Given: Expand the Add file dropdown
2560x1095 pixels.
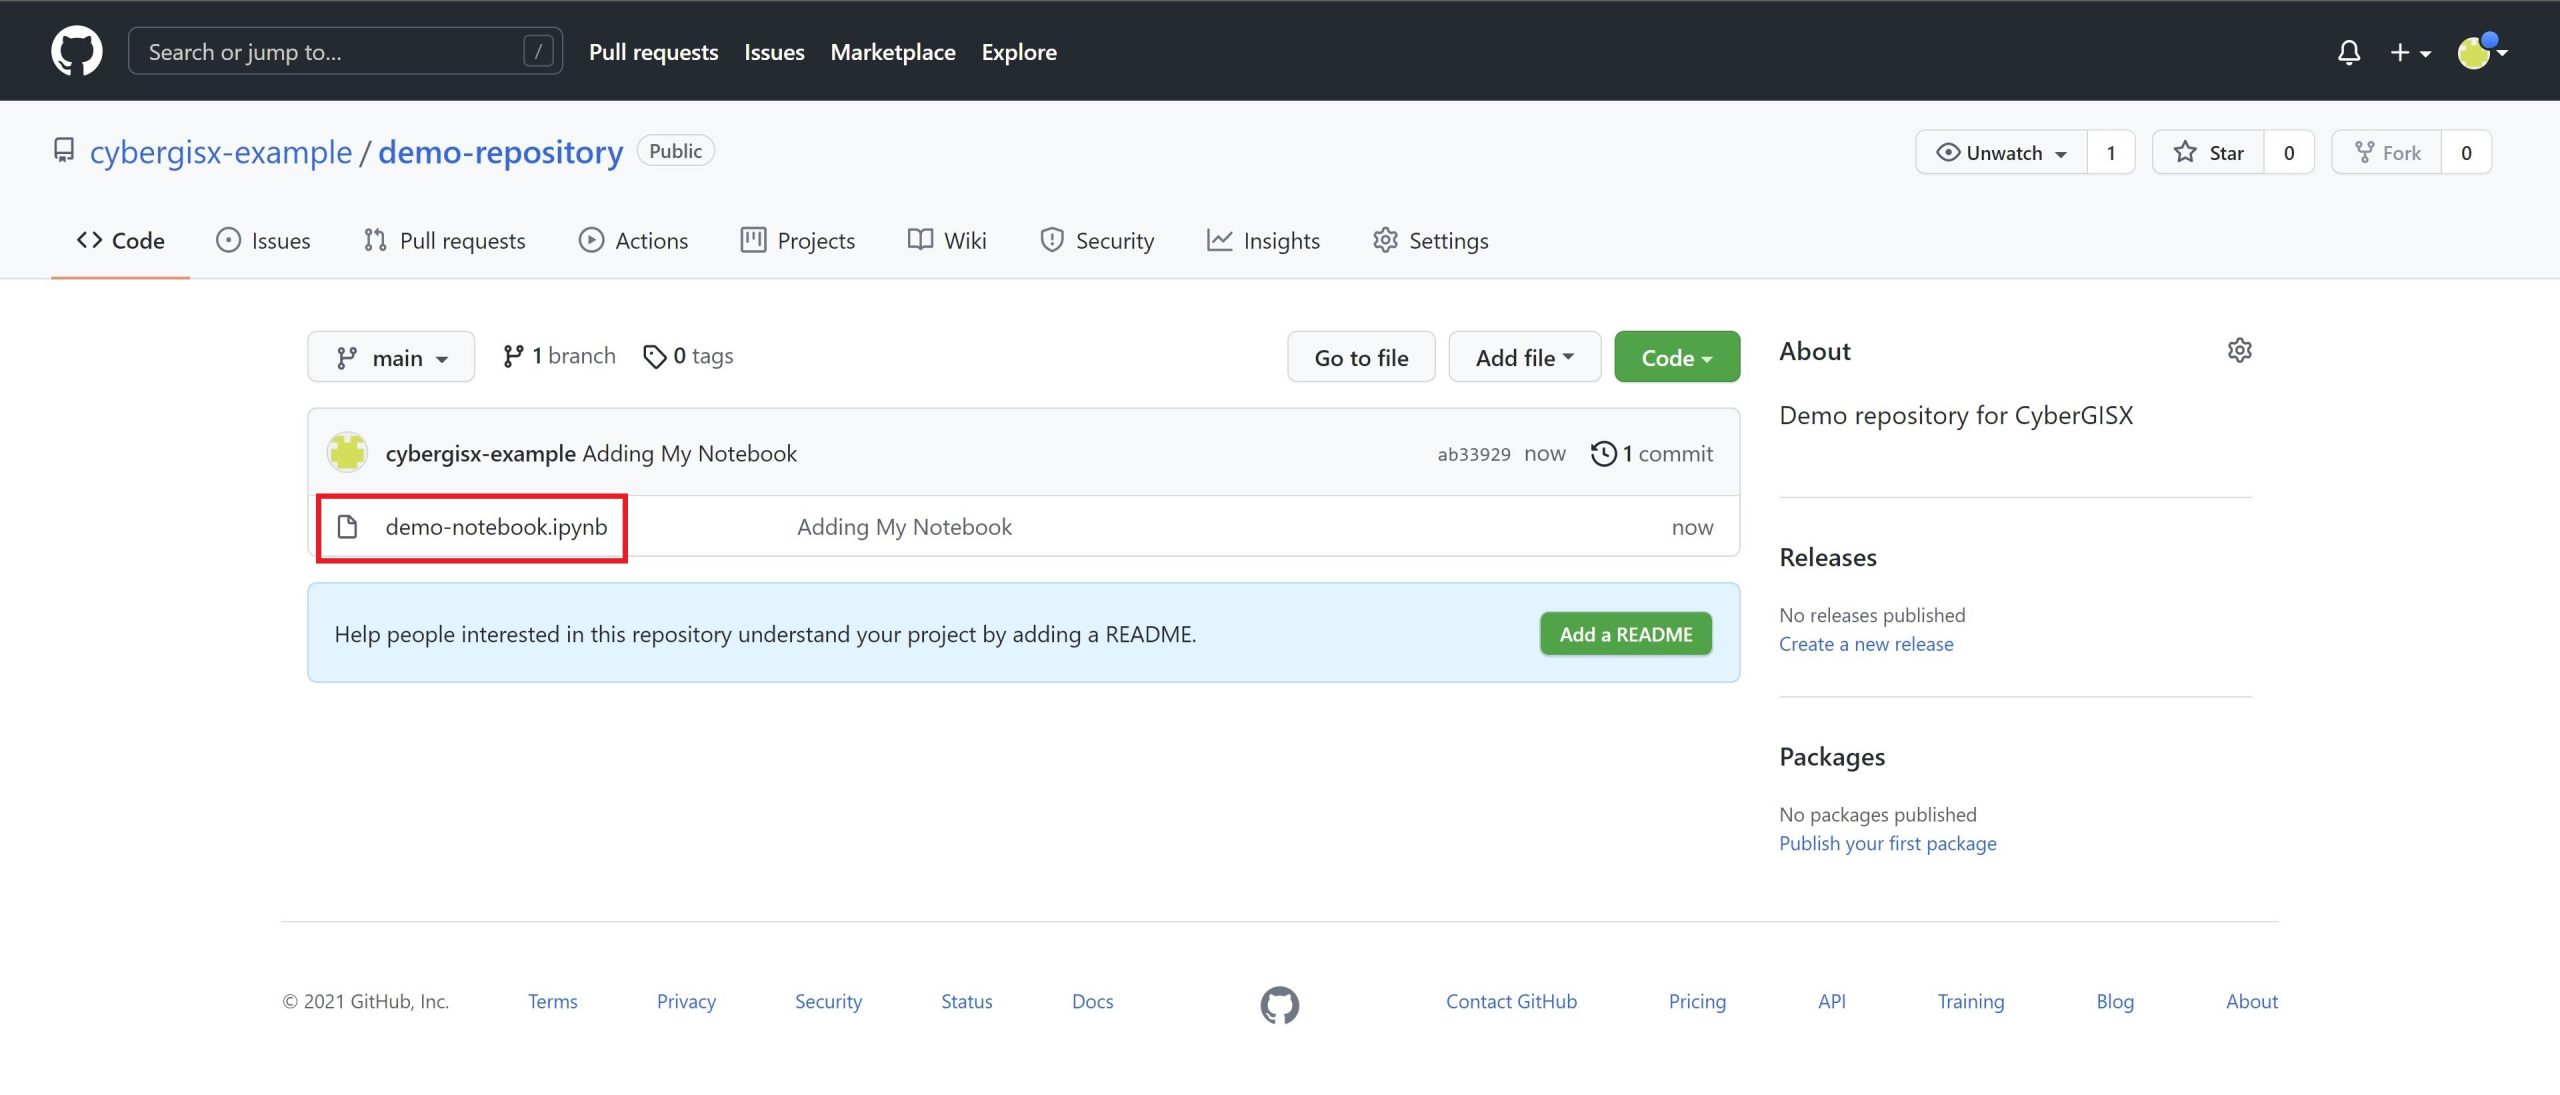Looking at the screenshot, I should (1525, 357).
